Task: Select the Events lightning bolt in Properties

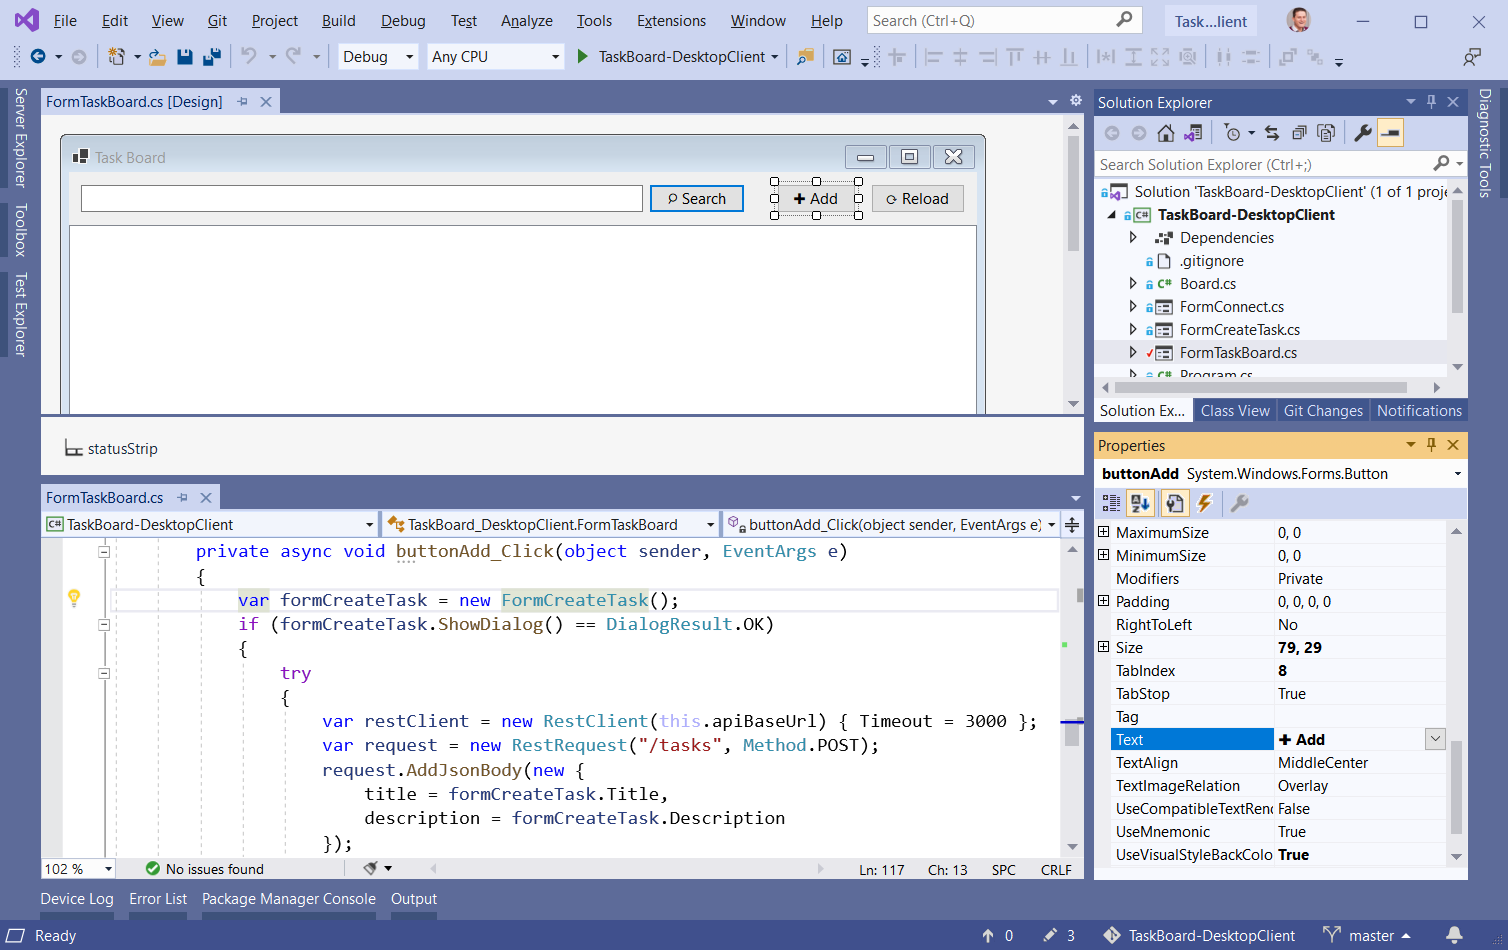Action: point(1204,503)
